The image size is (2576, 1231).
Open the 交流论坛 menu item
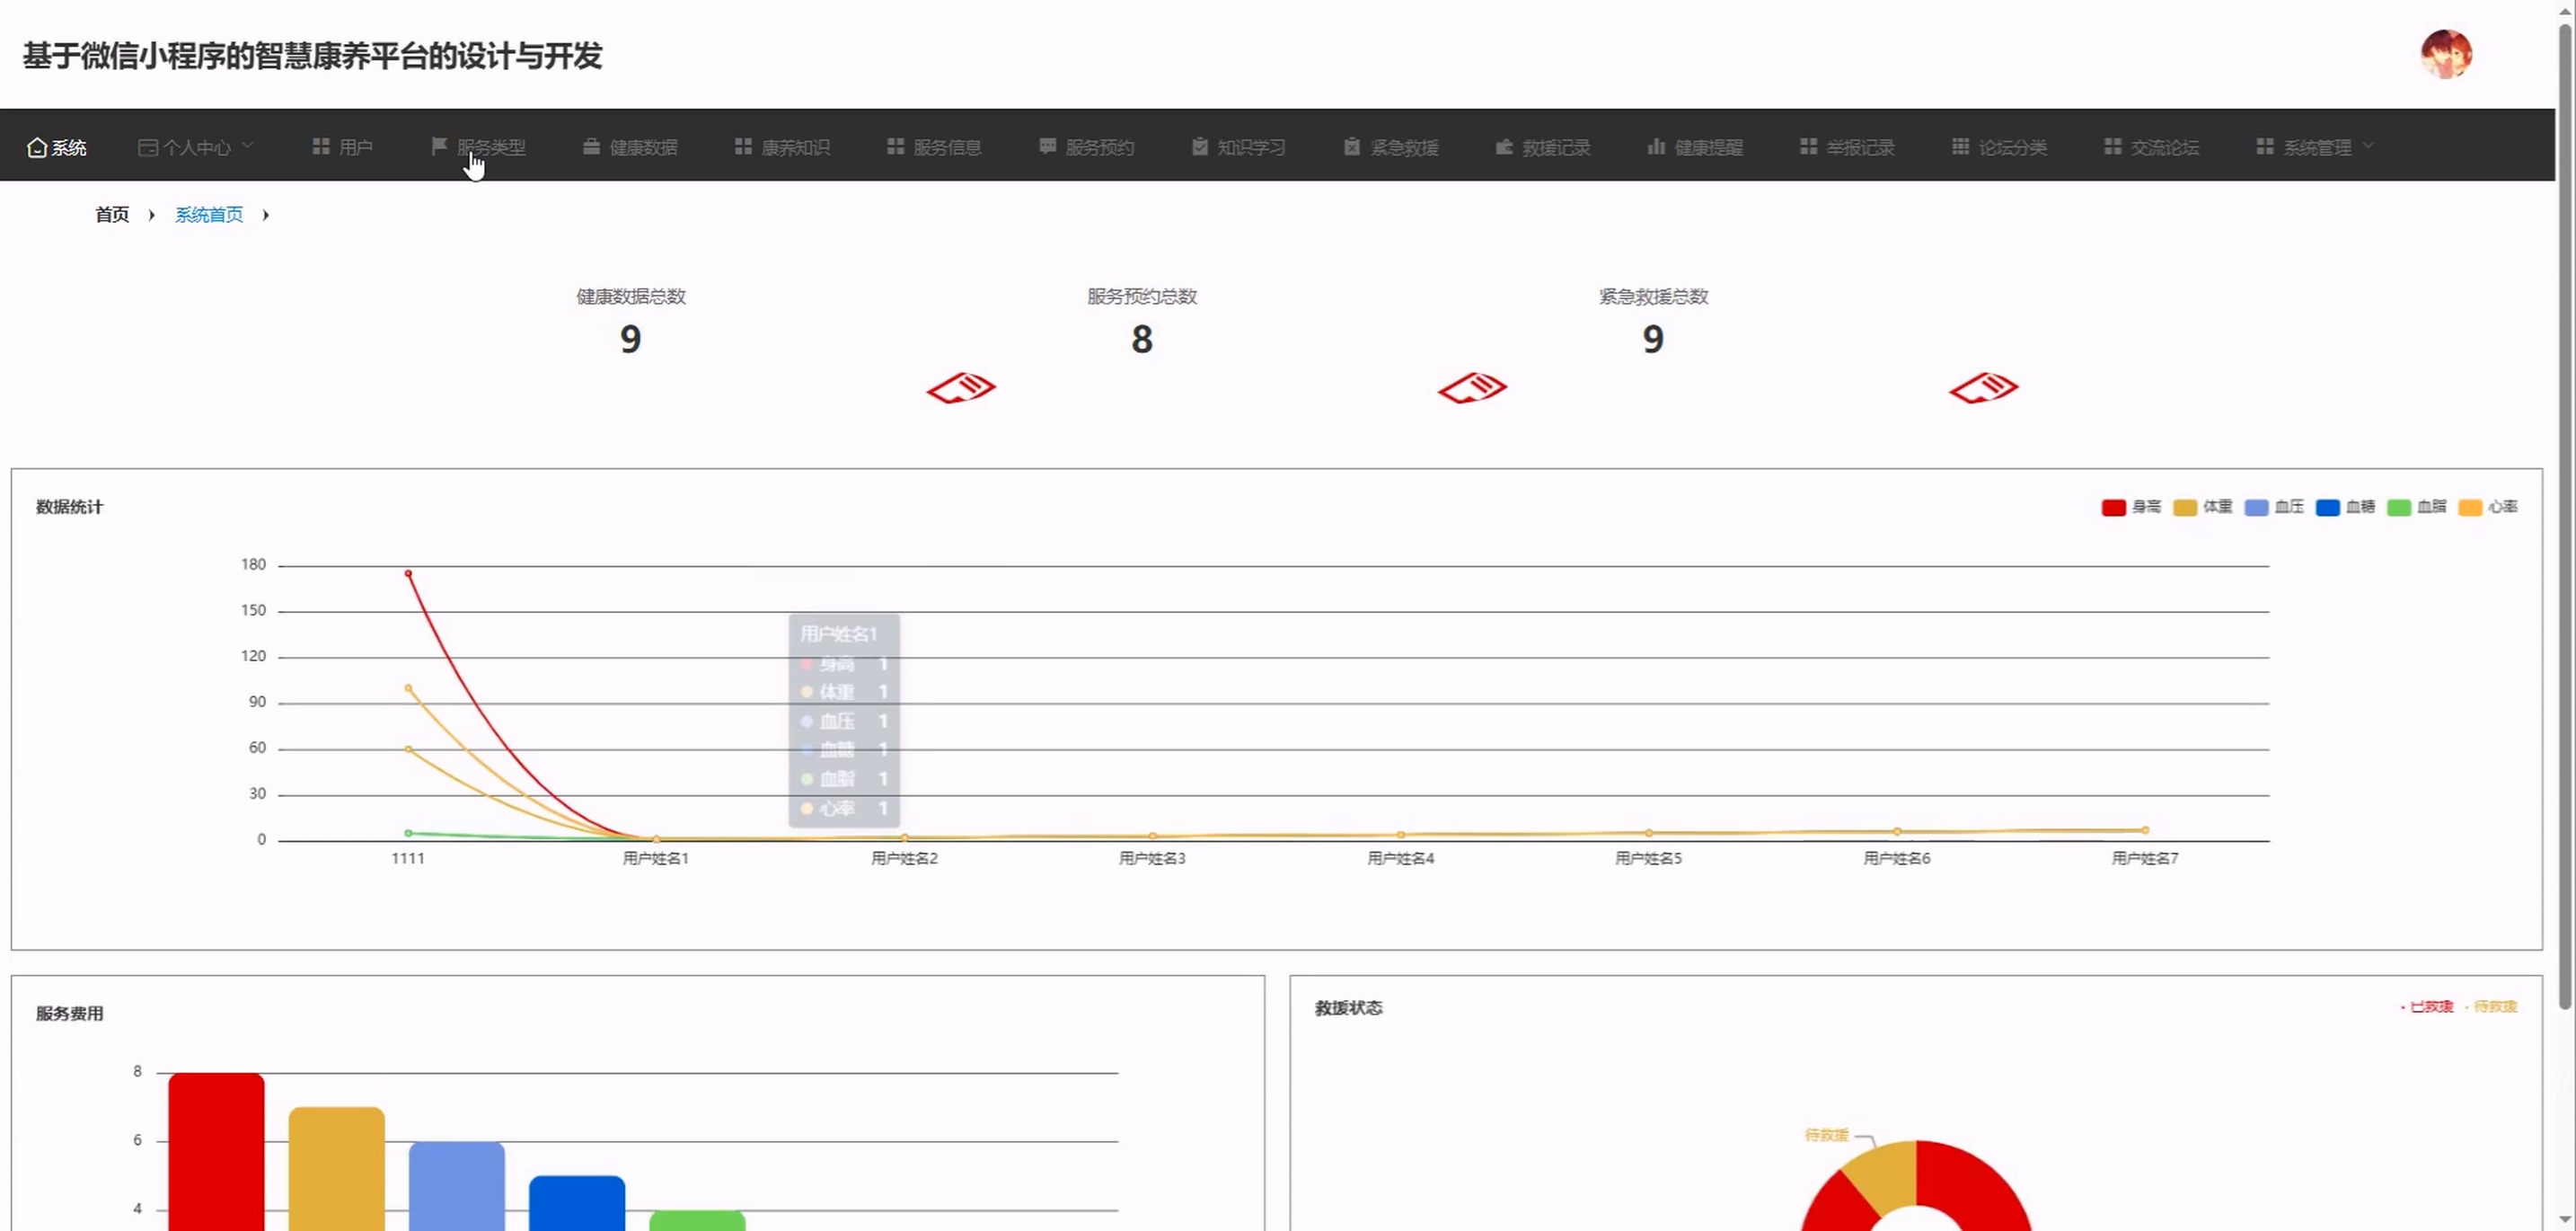pyautogui.click(x=2163, y=148)
